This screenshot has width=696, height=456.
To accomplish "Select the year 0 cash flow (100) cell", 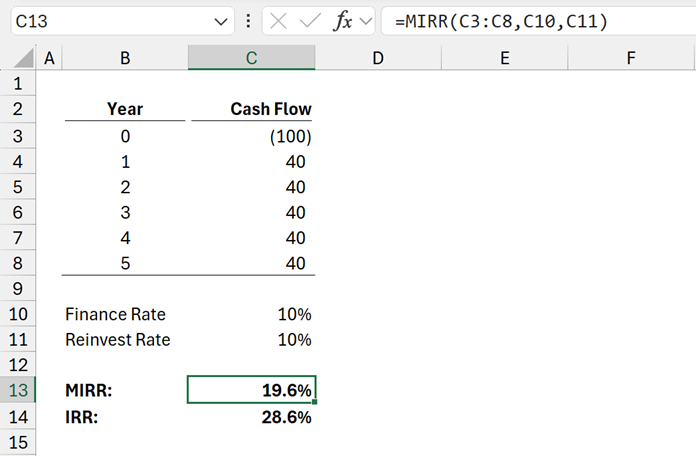I will click(251, 135).
